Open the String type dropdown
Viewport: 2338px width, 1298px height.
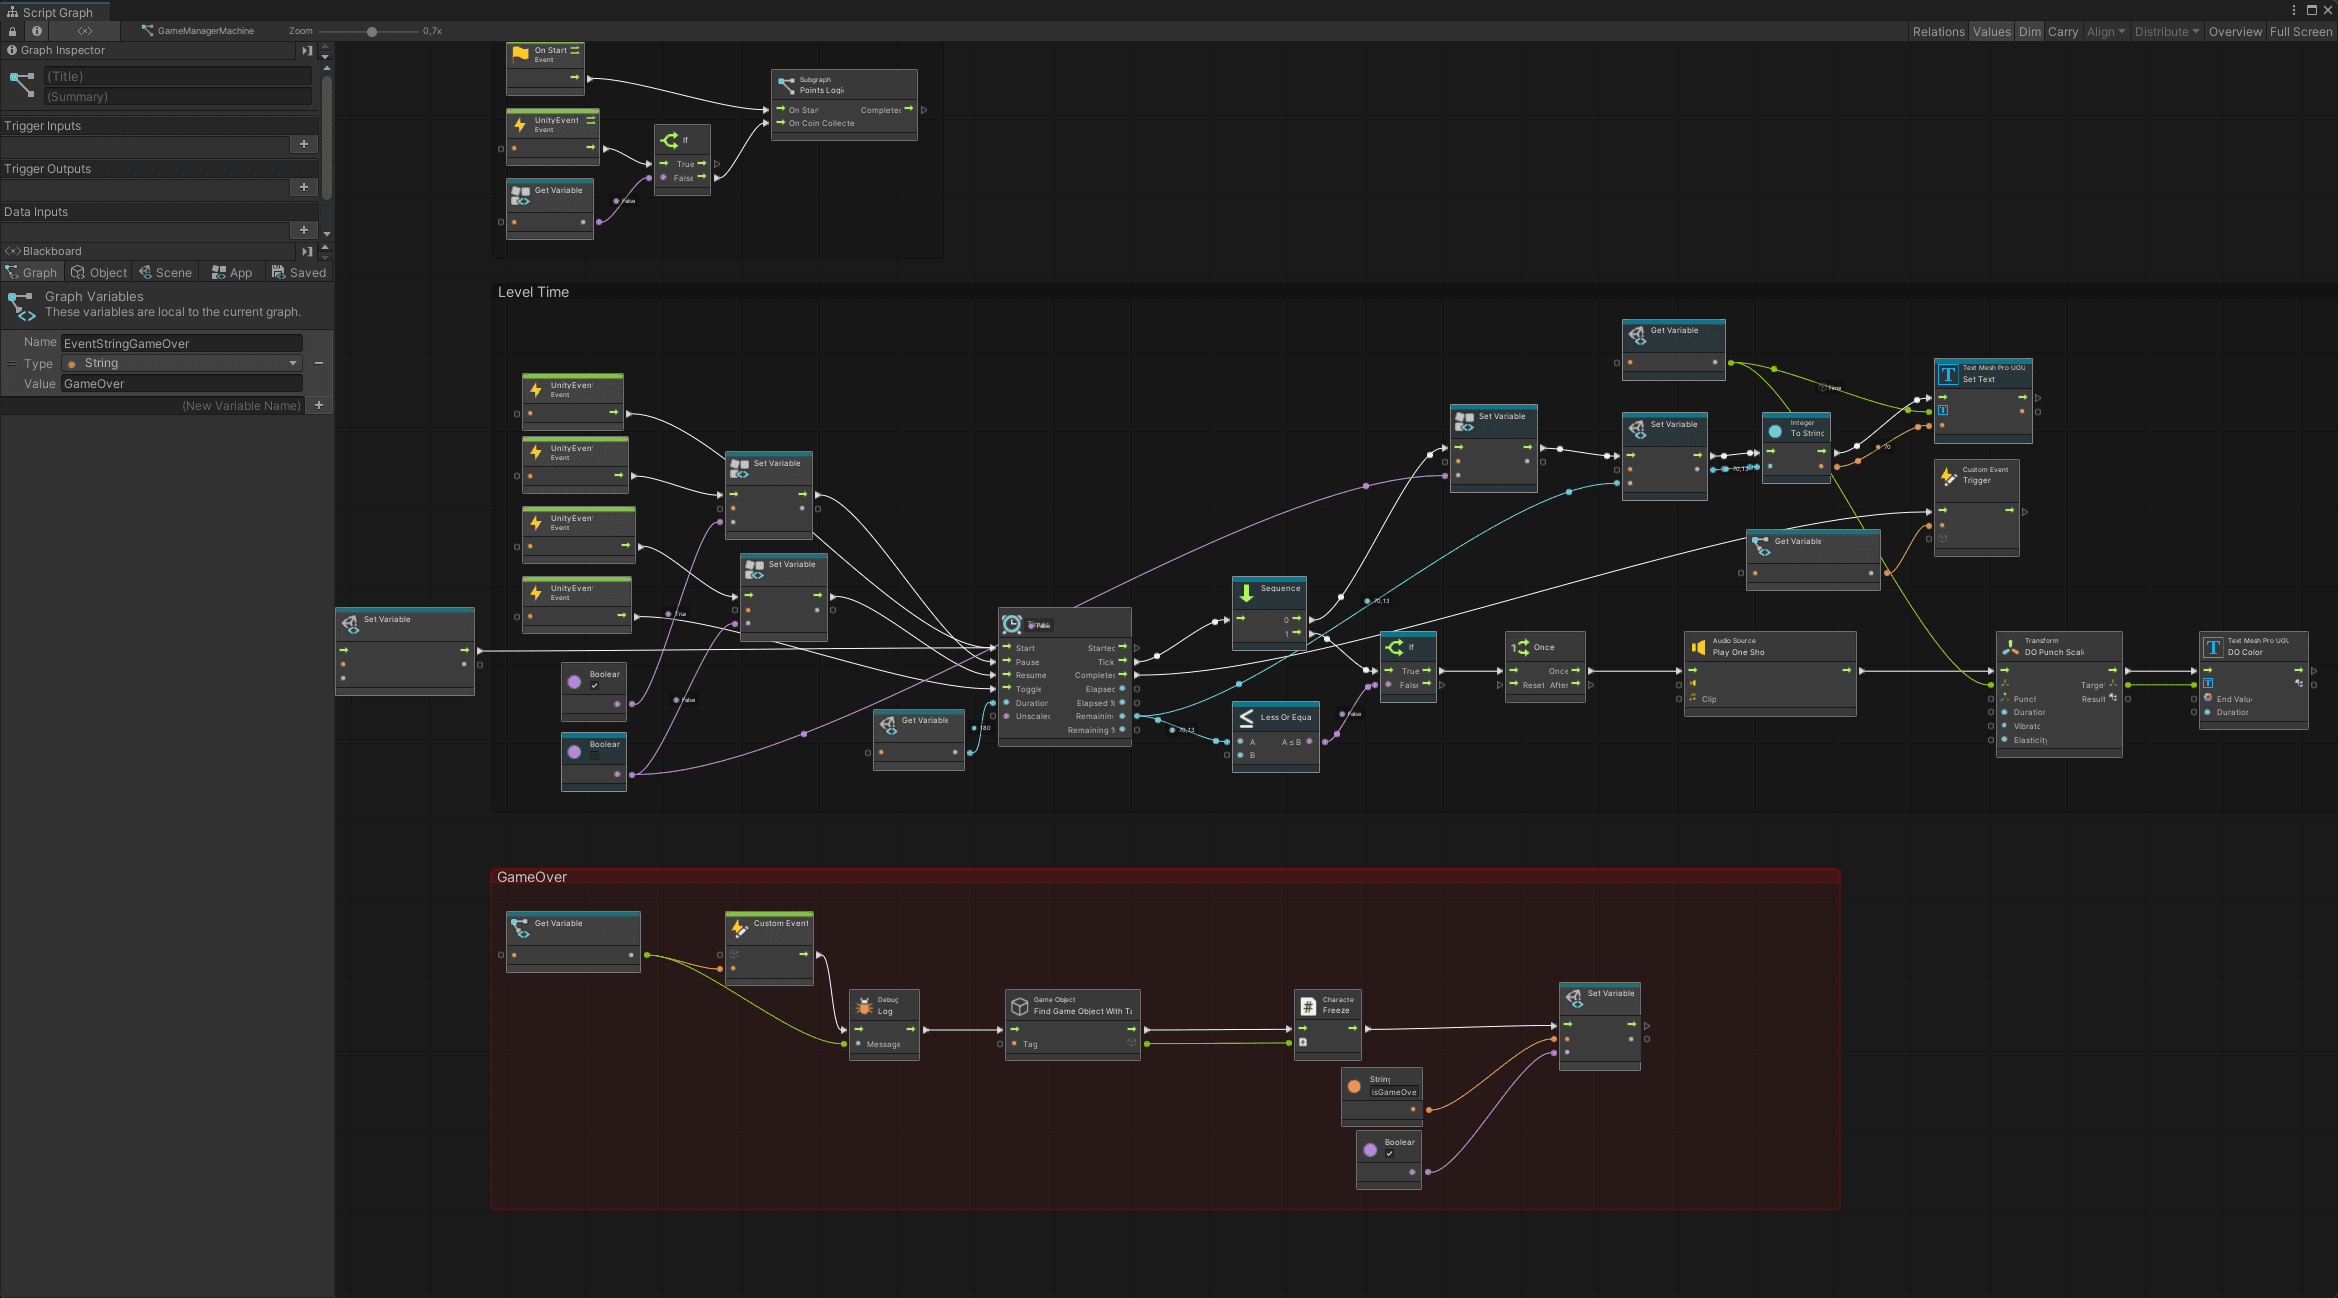point(182,364)
